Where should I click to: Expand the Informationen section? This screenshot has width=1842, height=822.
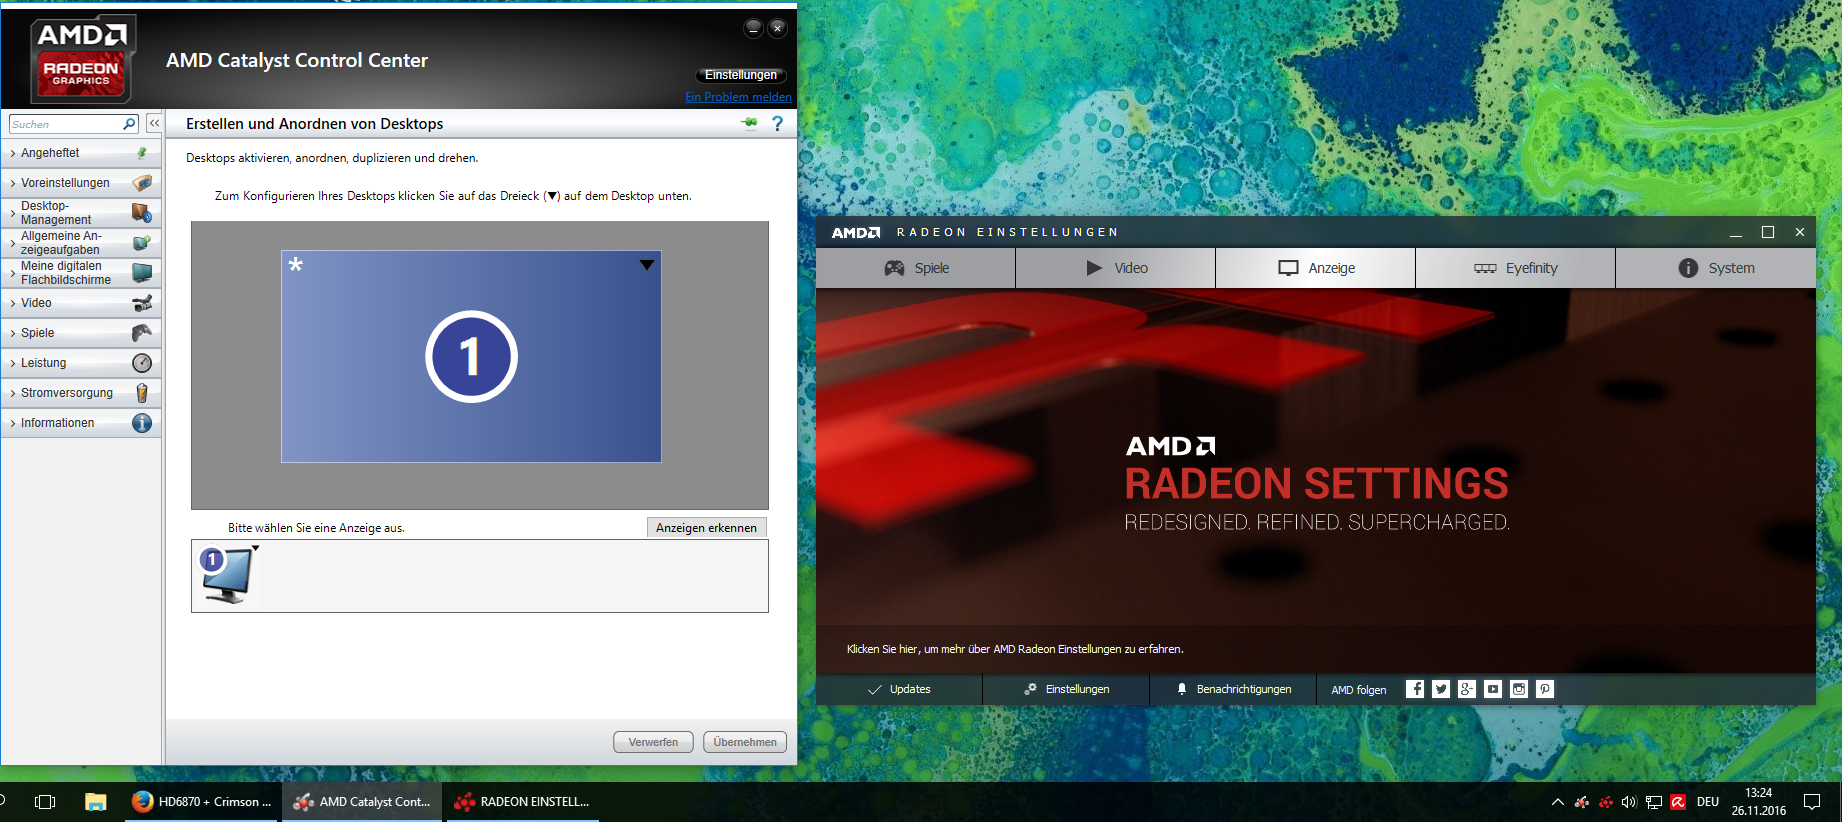tap(12, 423)
